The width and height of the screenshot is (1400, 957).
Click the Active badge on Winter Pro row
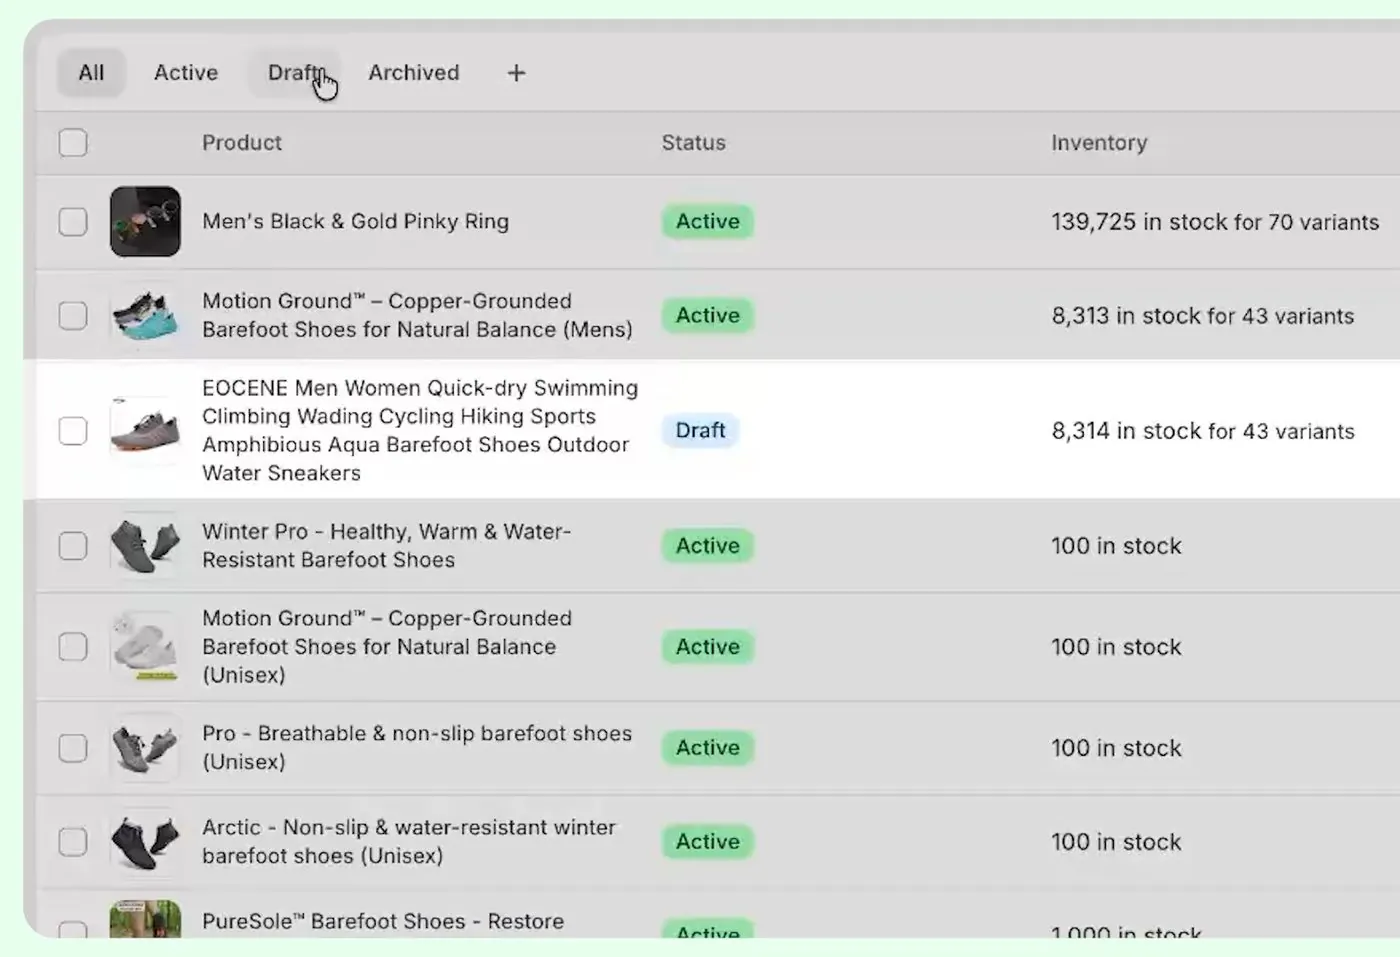707,546
